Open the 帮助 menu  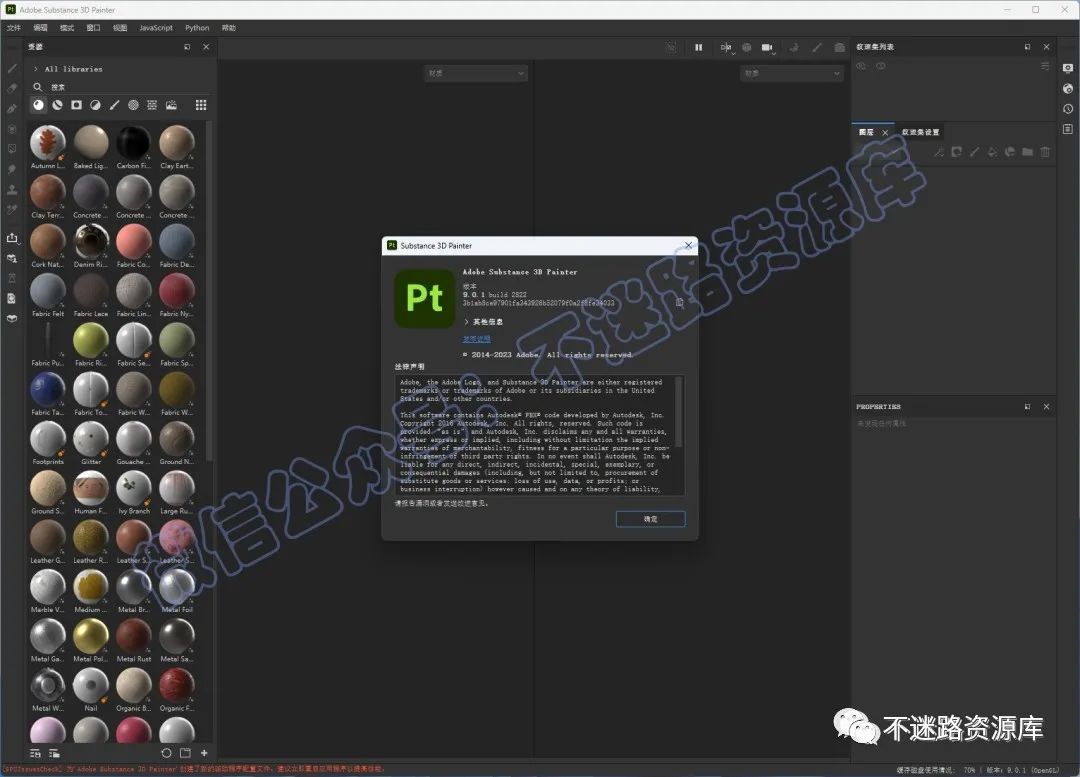(x=229, y=28)
